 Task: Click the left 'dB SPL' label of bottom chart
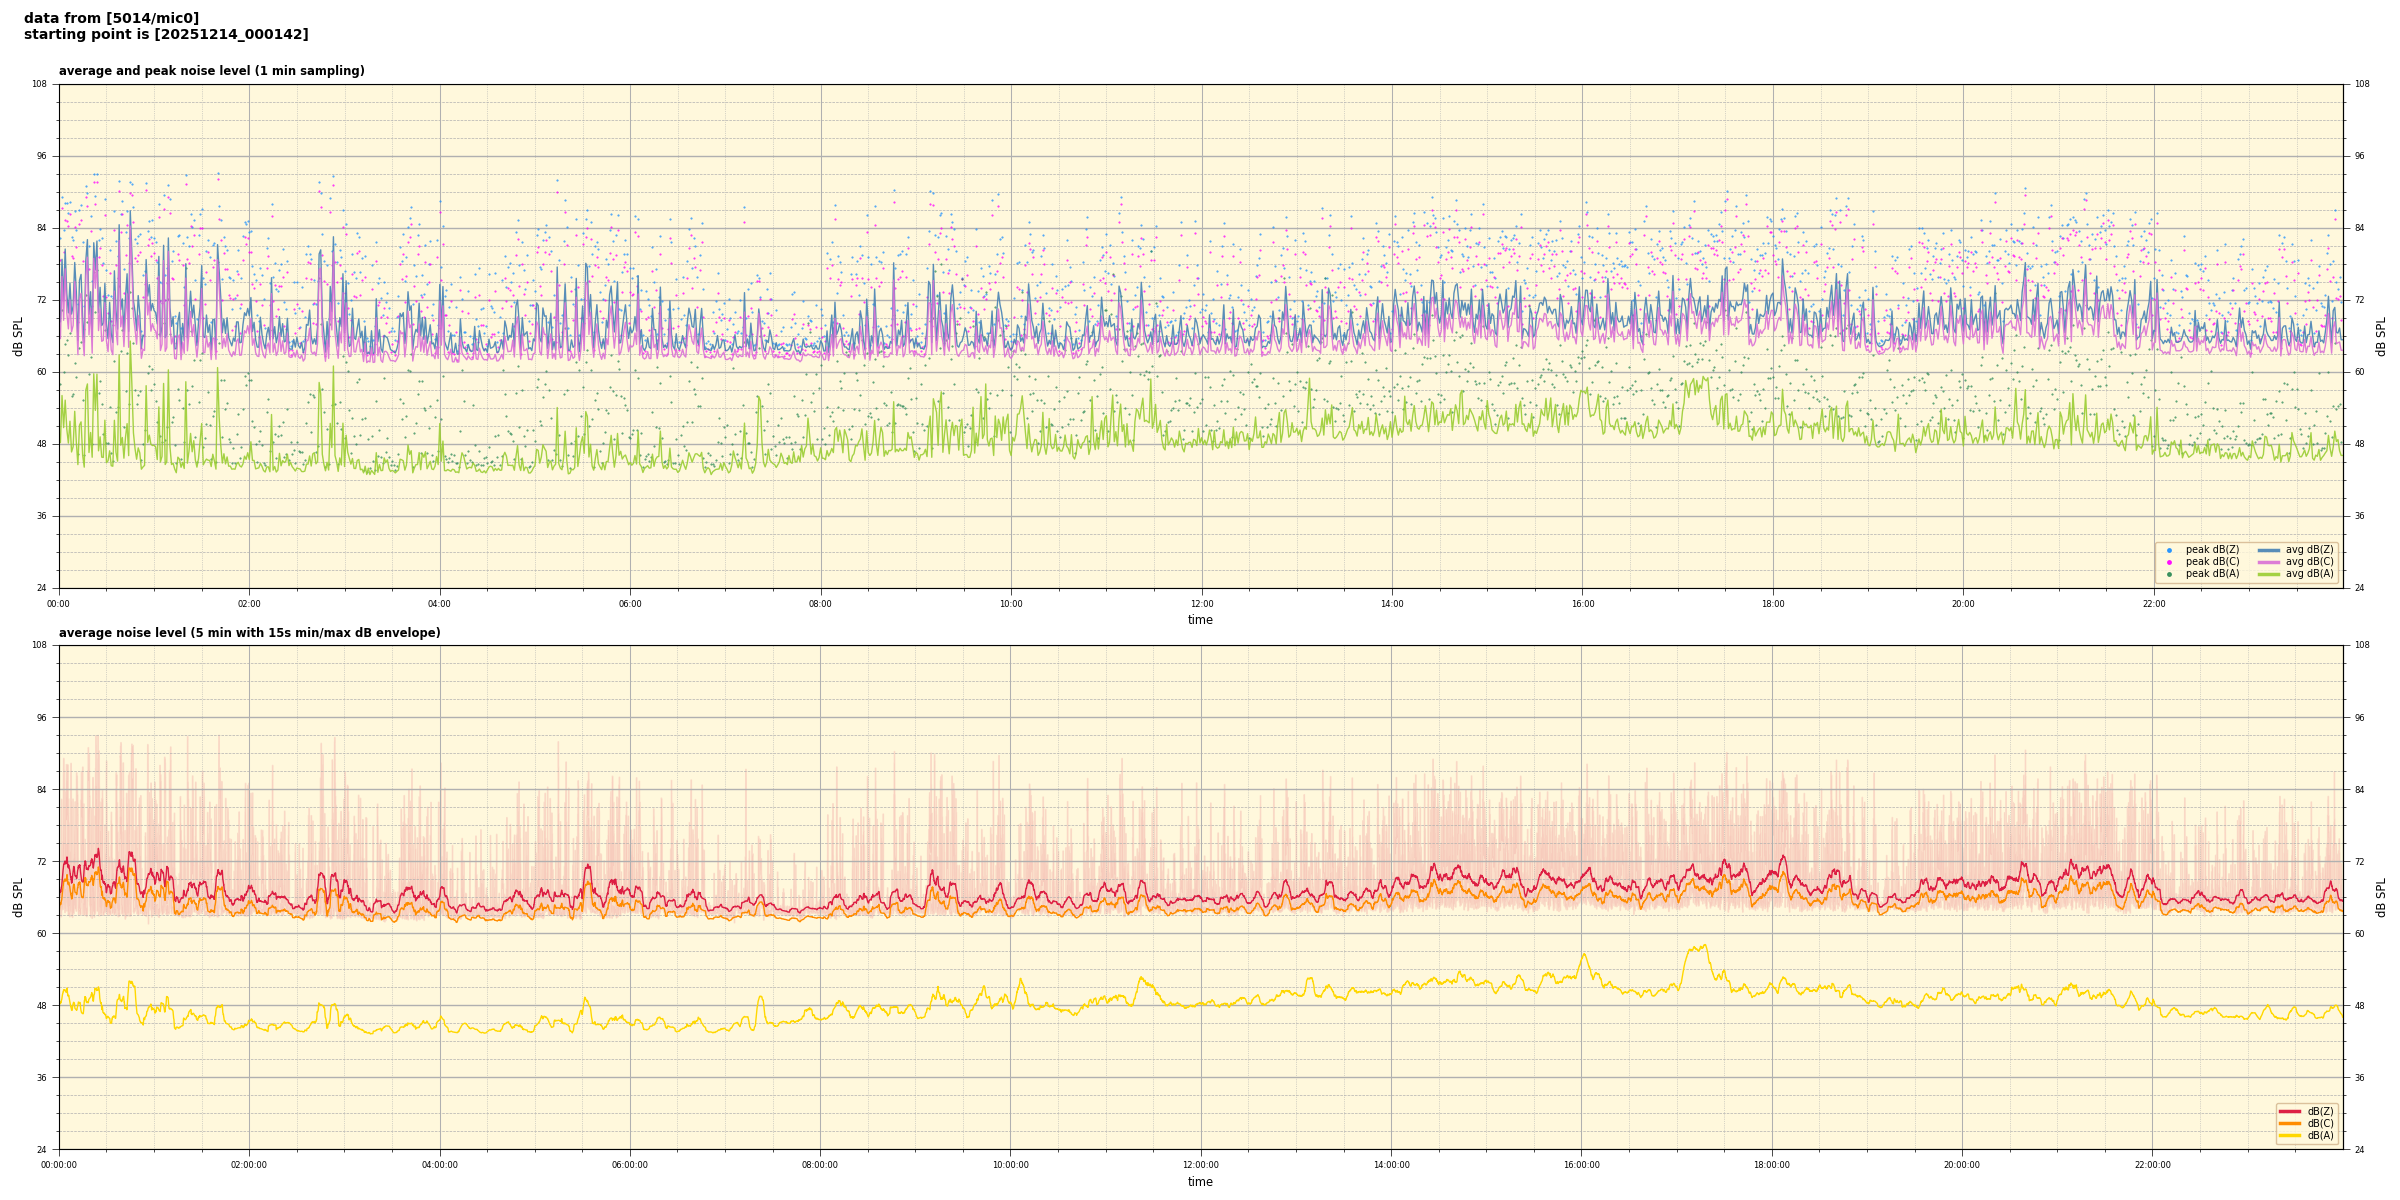point(18,897)
